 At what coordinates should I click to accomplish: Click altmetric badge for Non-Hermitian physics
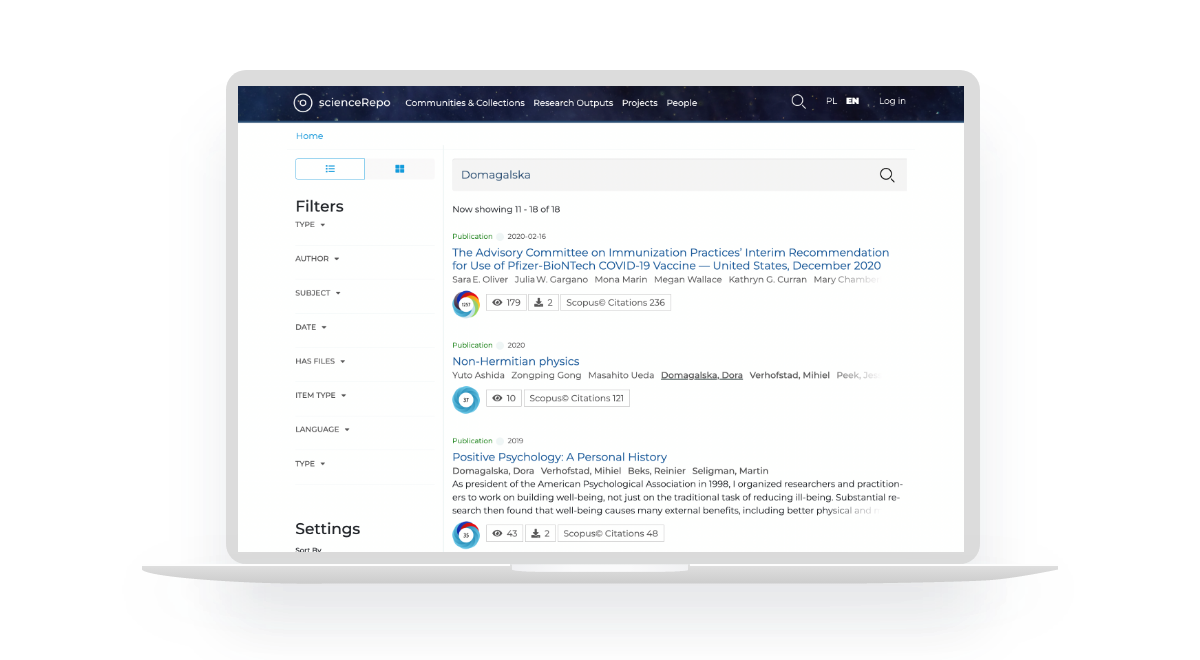(466, 399)
